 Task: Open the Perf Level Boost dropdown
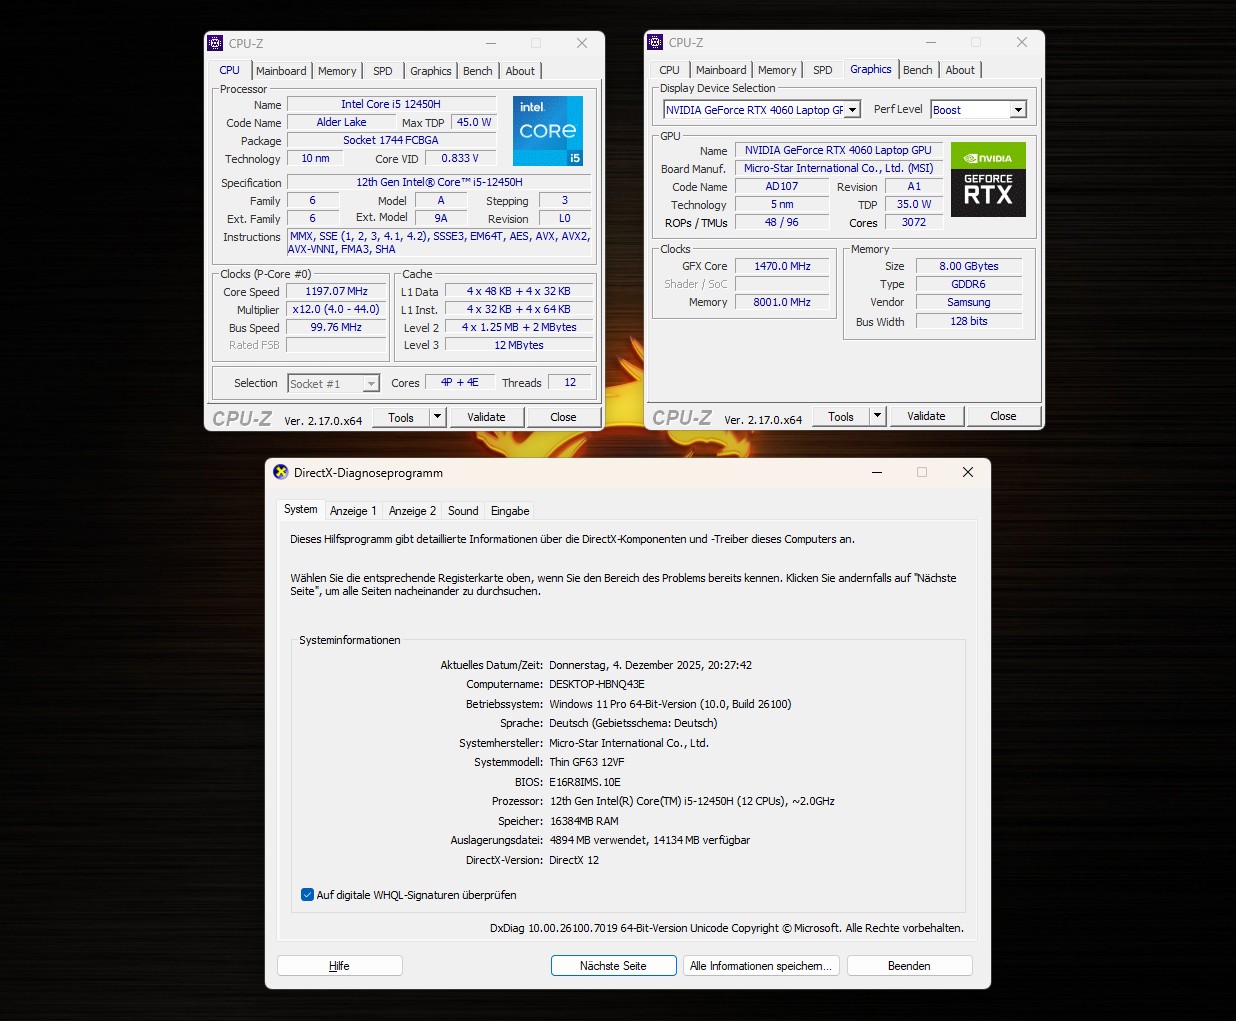click(x=1017, y=109)
